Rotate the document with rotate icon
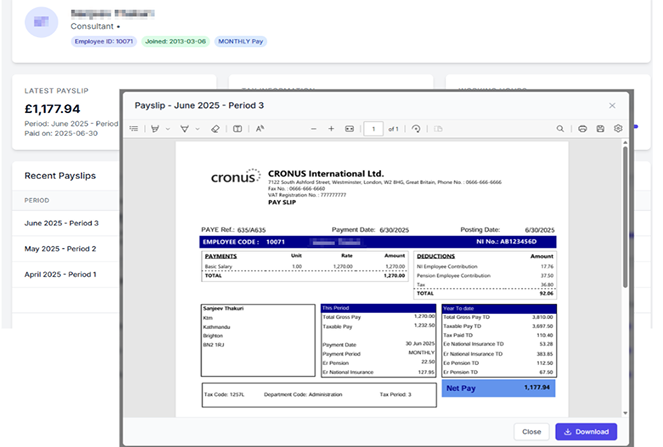Screen dimensions: 663x447 tap(416, 129)
